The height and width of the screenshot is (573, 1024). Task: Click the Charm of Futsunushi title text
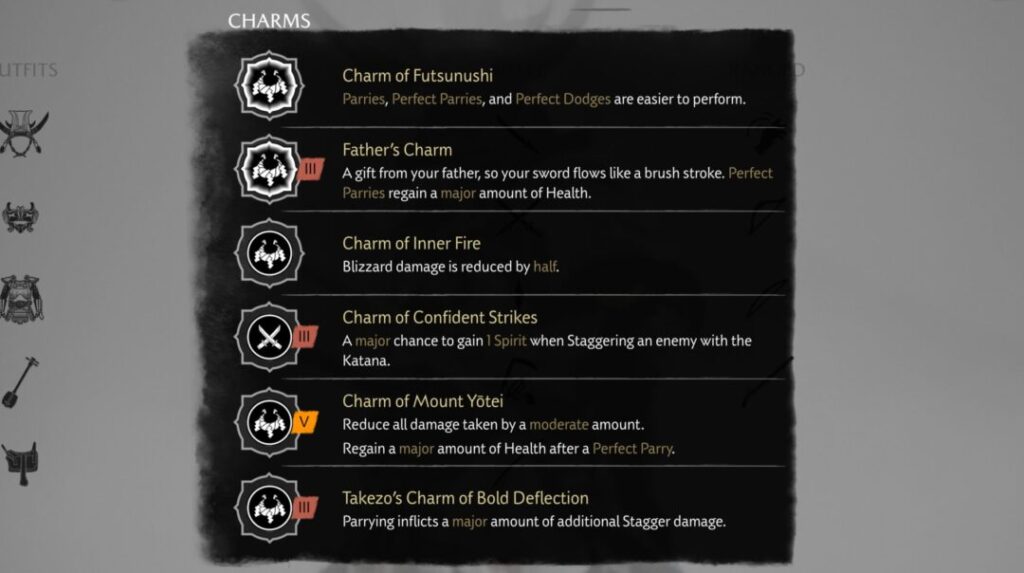[x=417, y=76]
